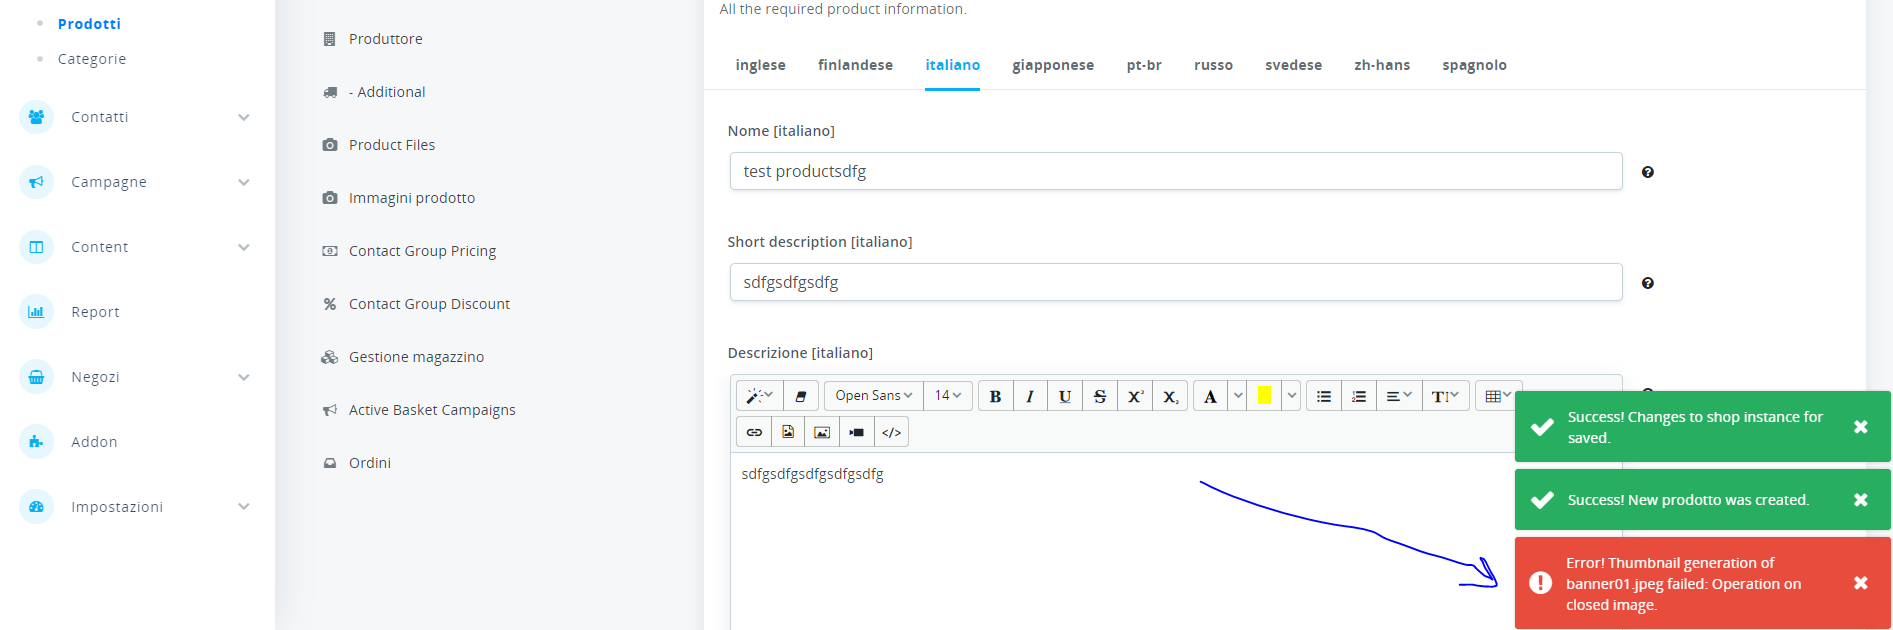Expand the Negozi menu chevron
Screen dimensions: 1893x630
pos(244,377)
